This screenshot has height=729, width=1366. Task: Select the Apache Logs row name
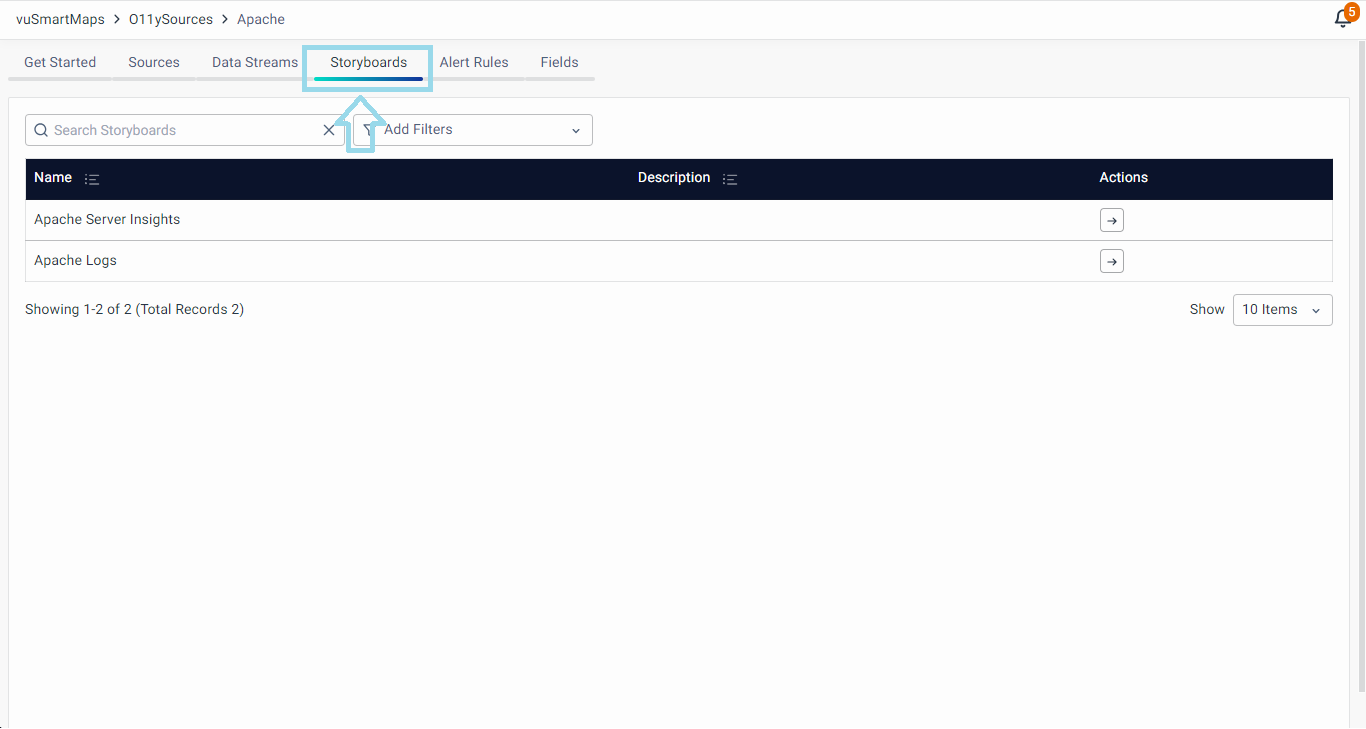pos(75,261)
